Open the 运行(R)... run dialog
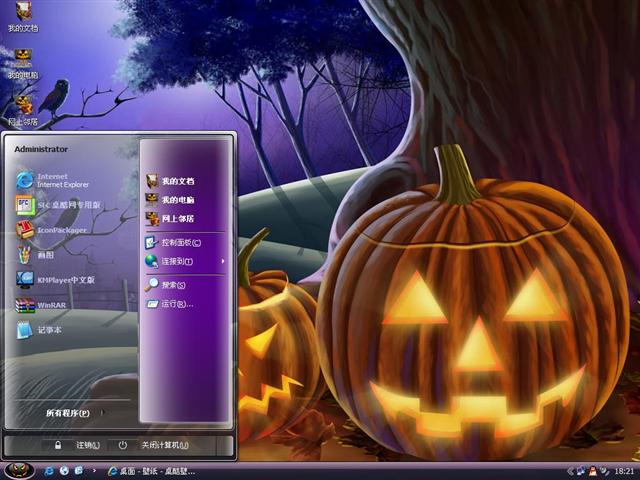 click(176, 304)
